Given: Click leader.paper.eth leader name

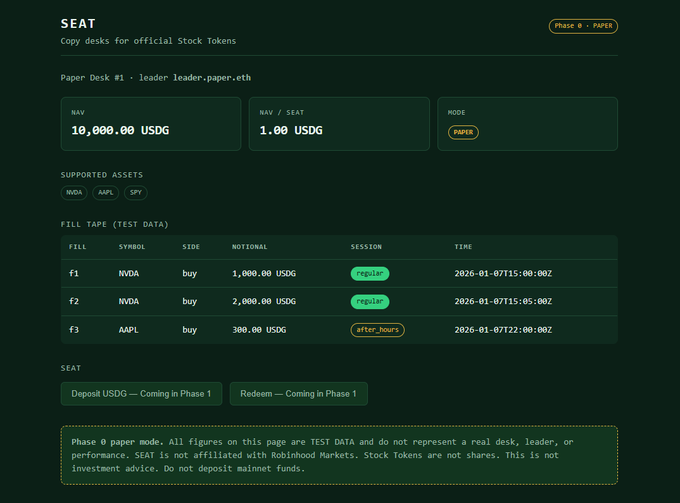Looking at the screenshot, I should (x=212, y=78).
